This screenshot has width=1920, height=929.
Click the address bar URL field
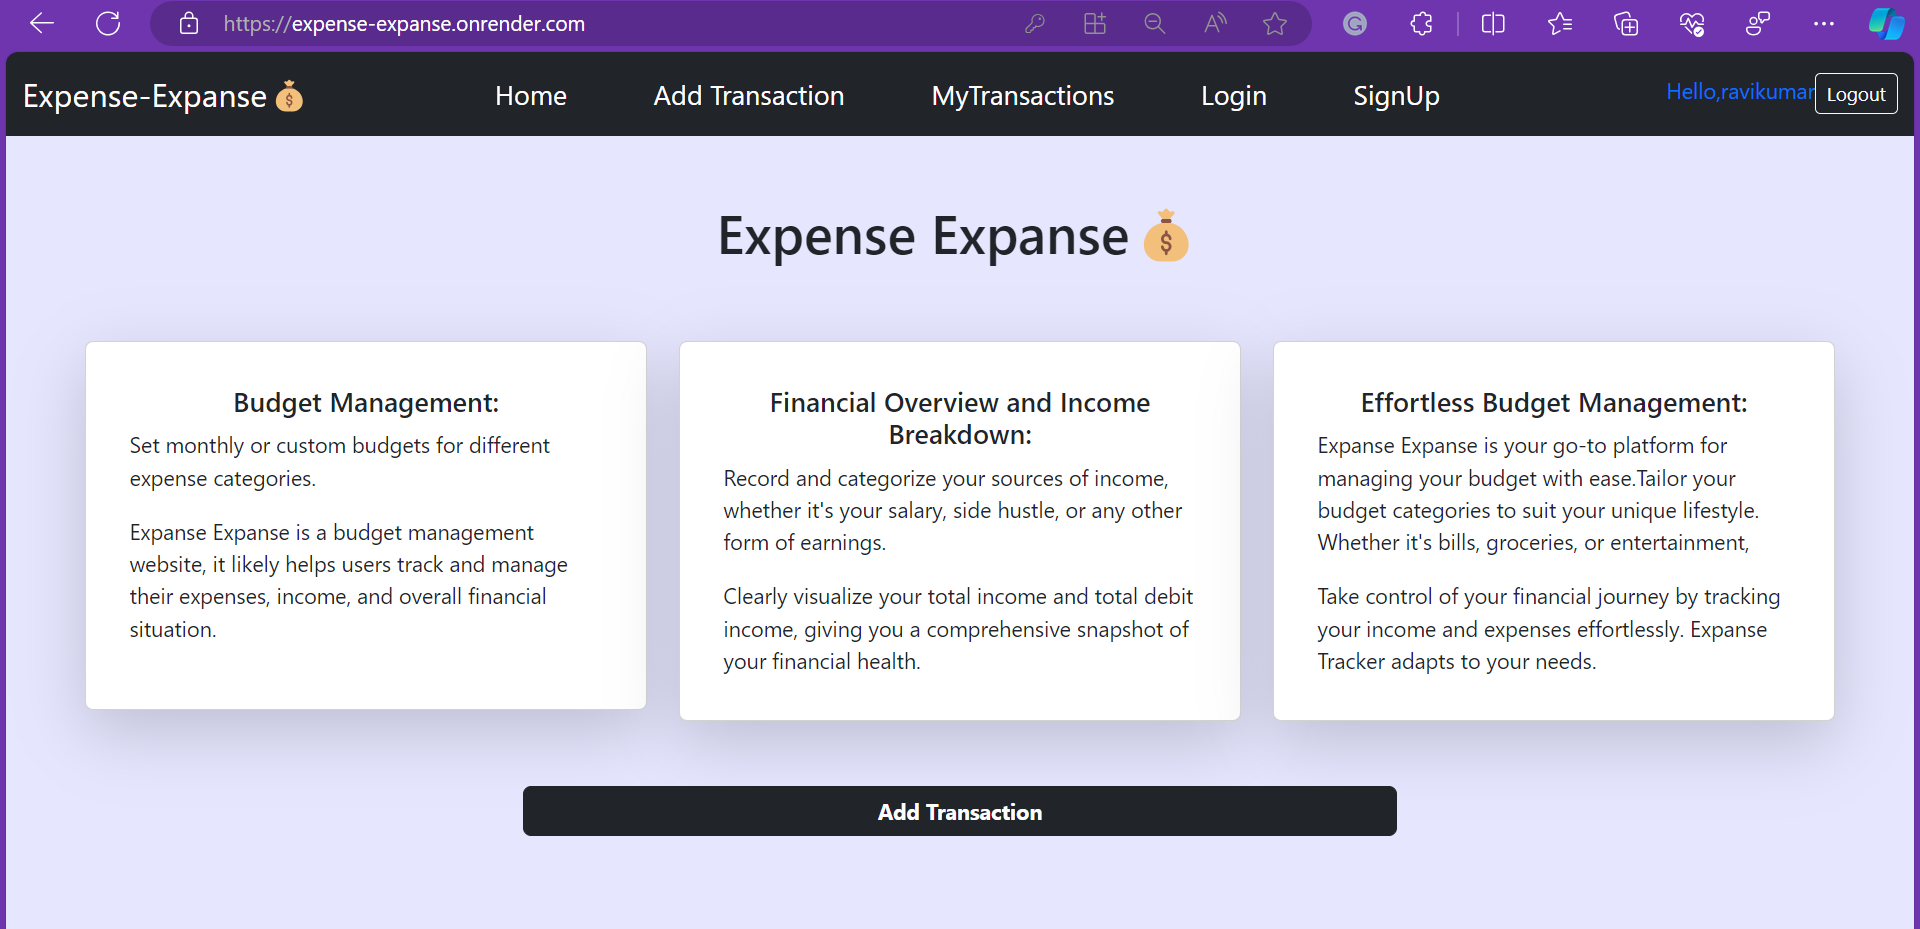point(600,23)
